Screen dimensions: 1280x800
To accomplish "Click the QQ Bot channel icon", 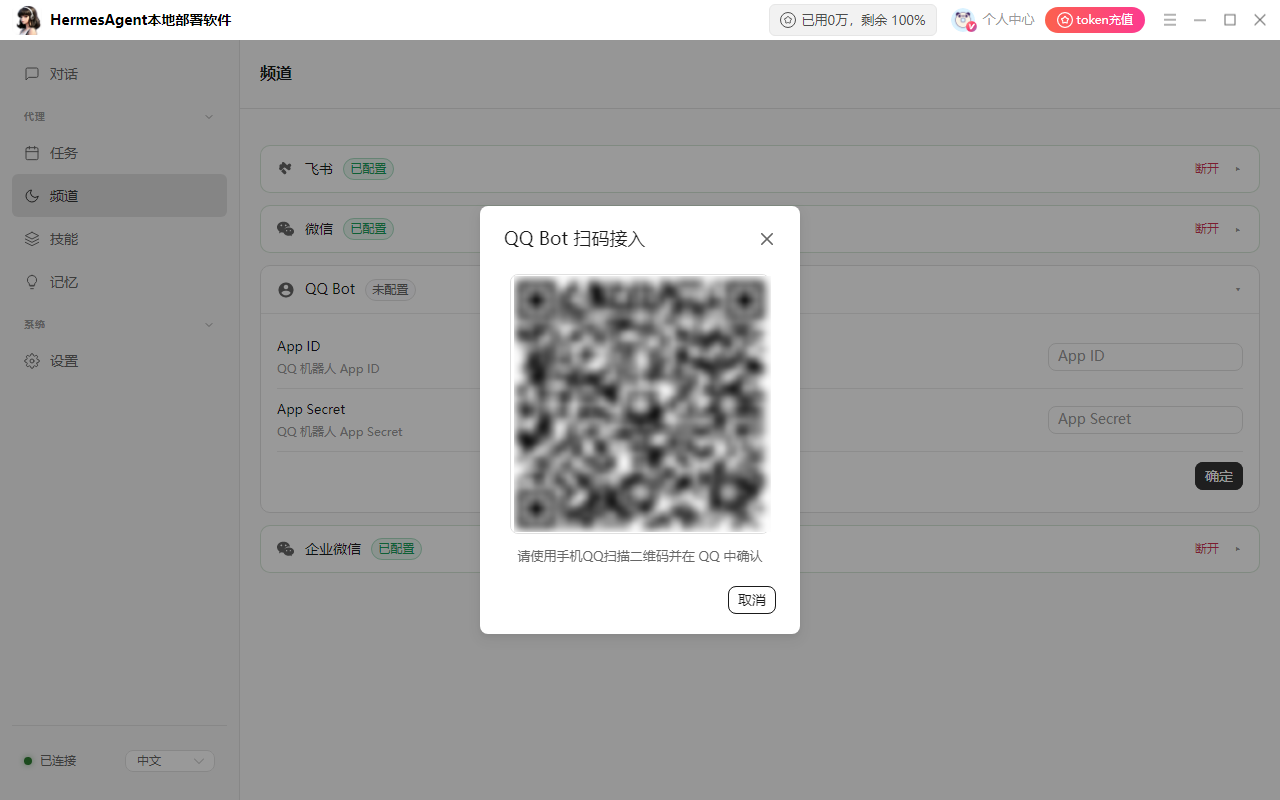I will click(x=286, y=290).
